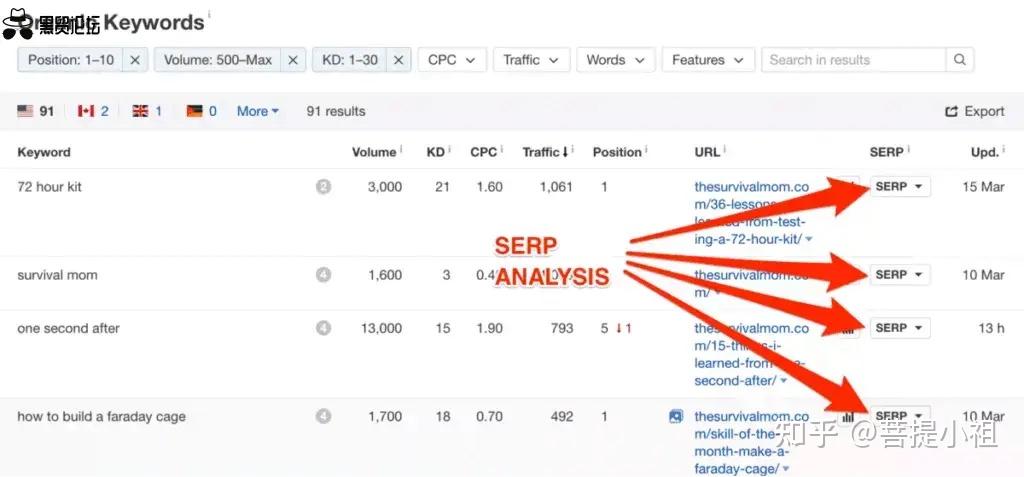Screen dimensions: 1024x477
Task: Click the Search in results field
Action: coord(854,59)
